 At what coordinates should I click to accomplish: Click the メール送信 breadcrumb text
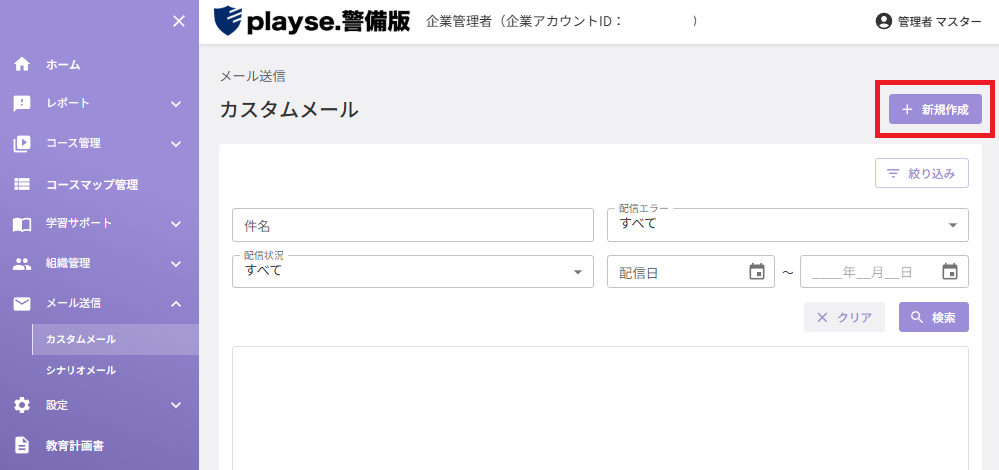252,77
